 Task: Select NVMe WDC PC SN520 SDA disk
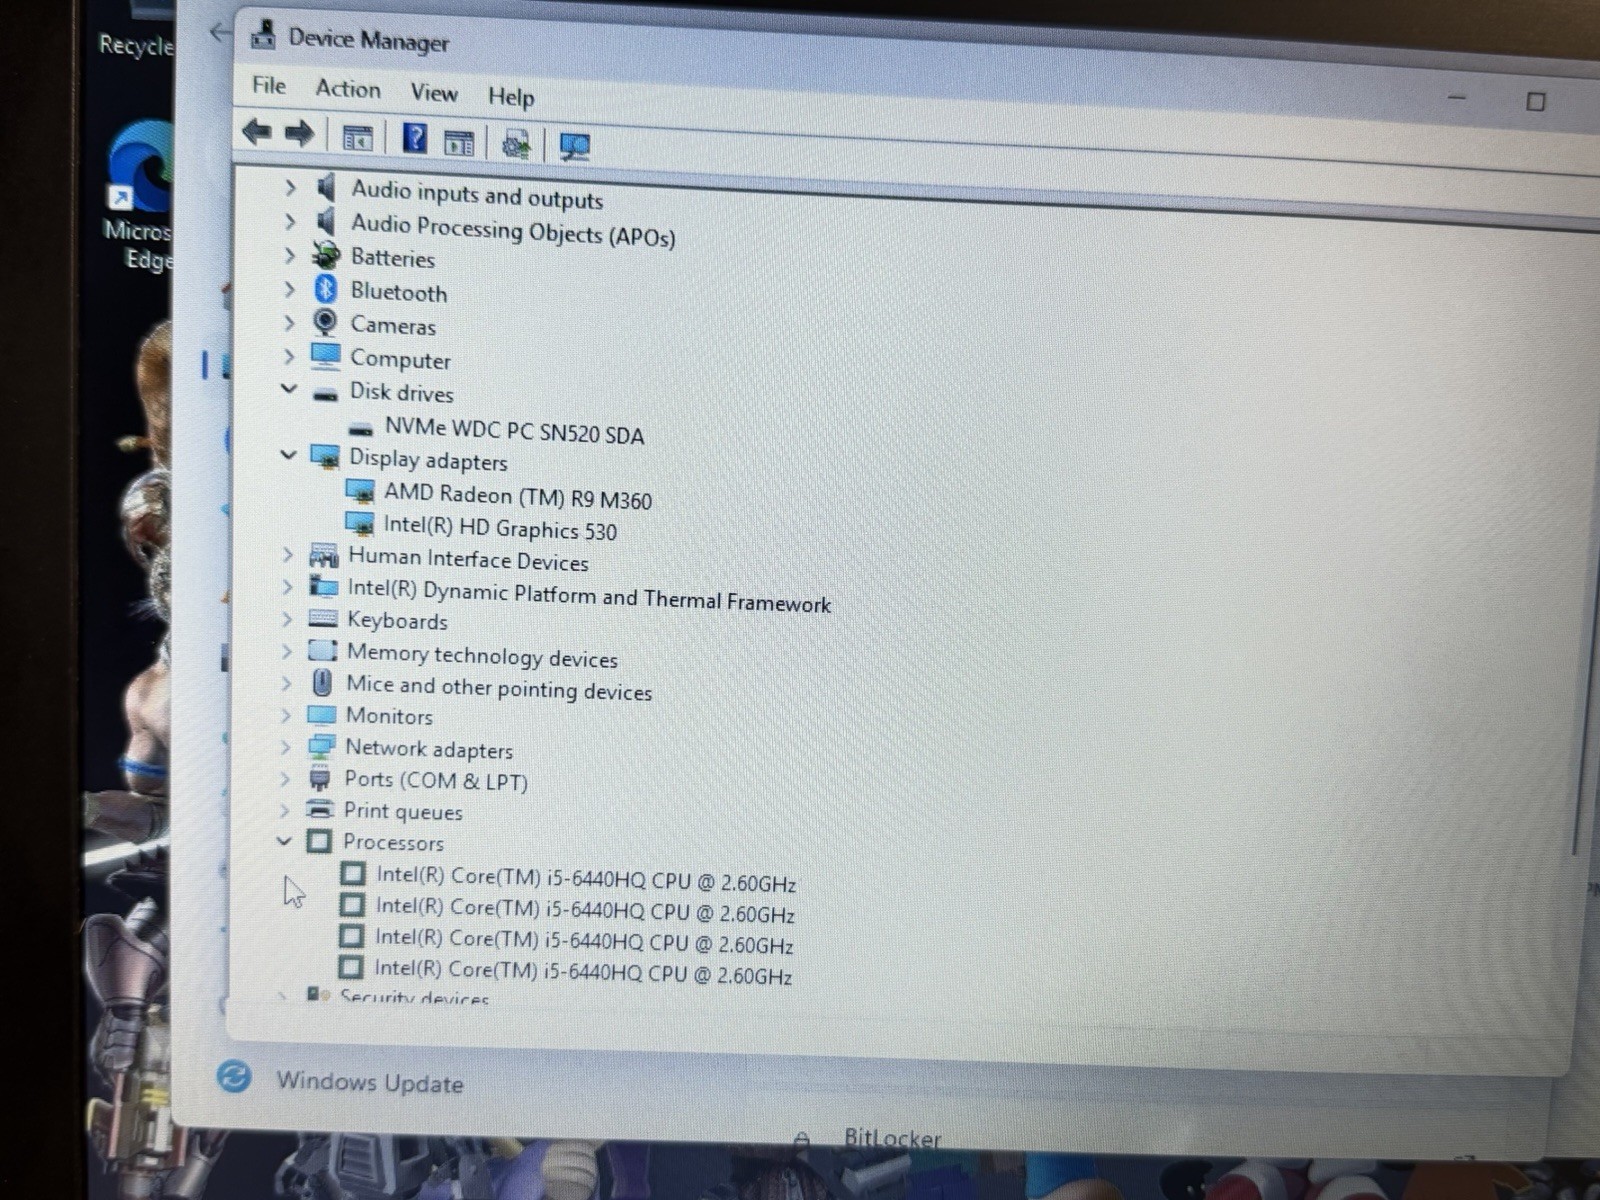(514, 430)
